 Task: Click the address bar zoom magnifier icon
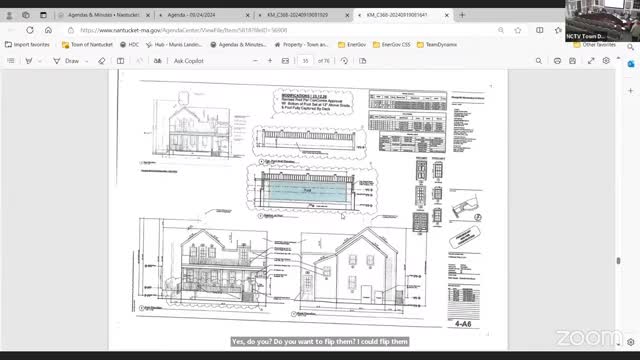pyautogui.click(x=501, y=30)
